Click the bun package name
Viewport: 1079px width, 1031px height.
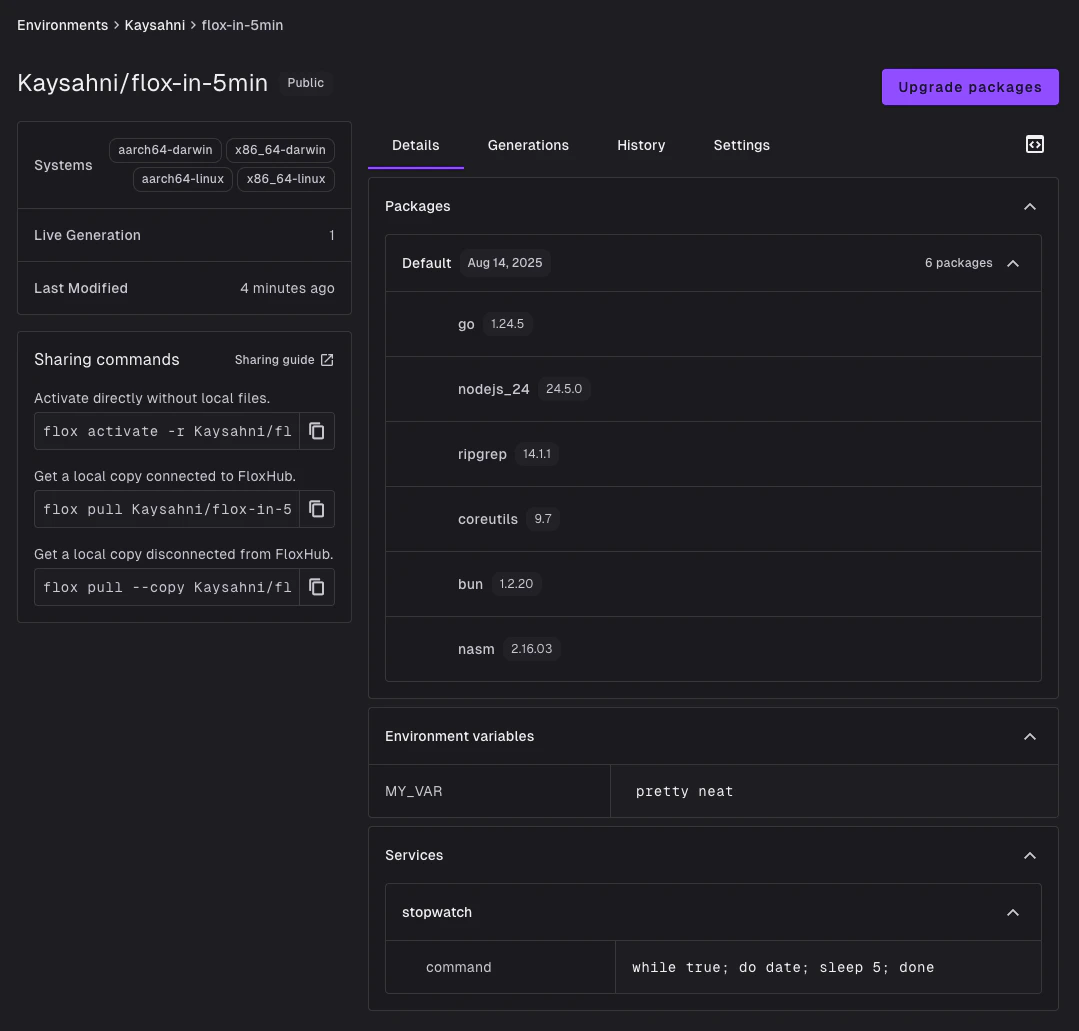coord(470,584)
